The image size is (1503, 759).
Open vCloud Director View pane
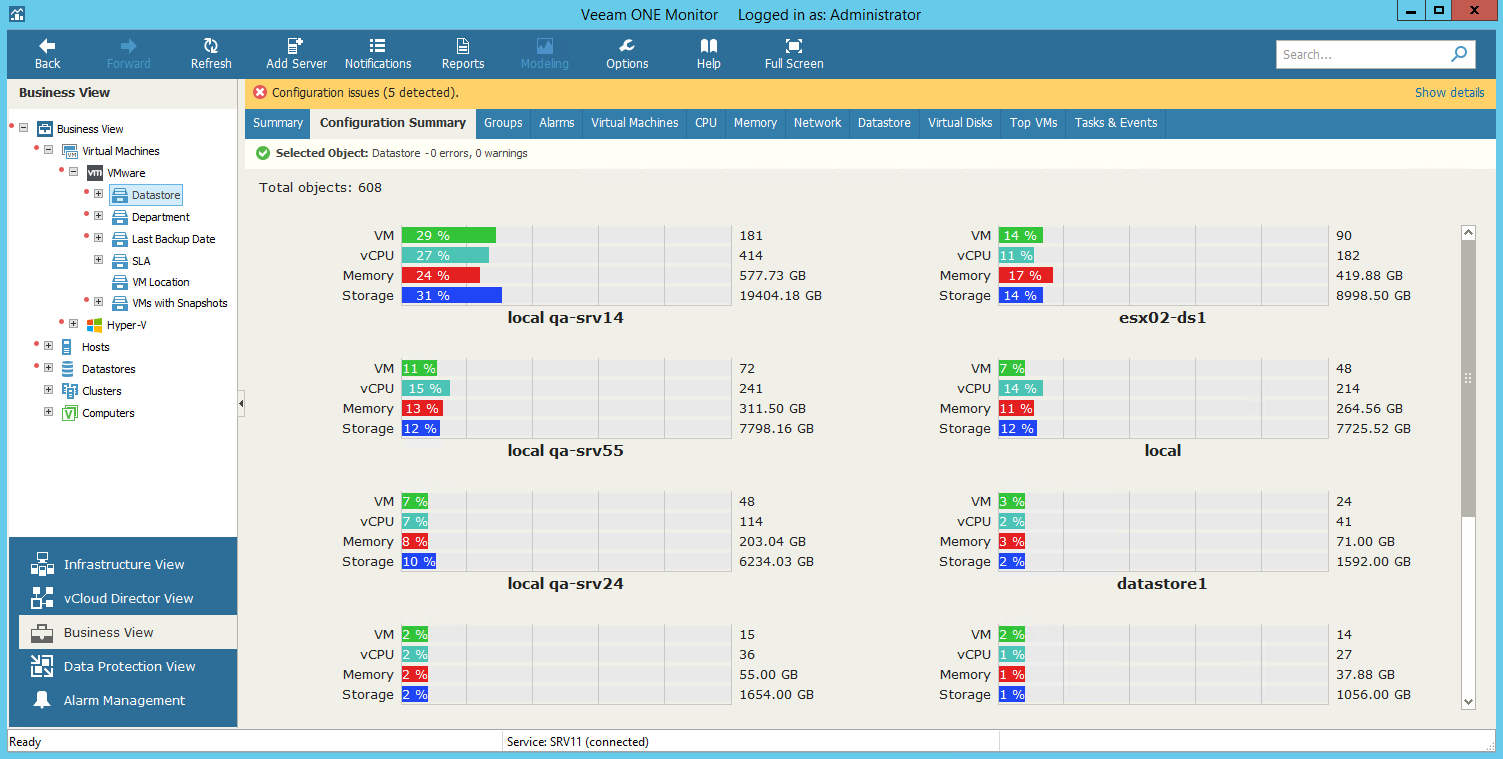point(123,598)
